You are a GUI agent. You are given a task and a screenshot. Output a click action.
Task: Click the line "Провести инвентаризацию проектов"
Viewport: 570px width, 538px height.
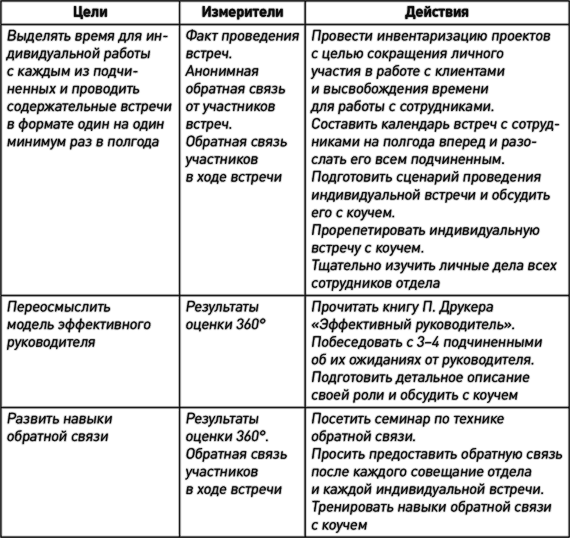[x=431, y=36]
